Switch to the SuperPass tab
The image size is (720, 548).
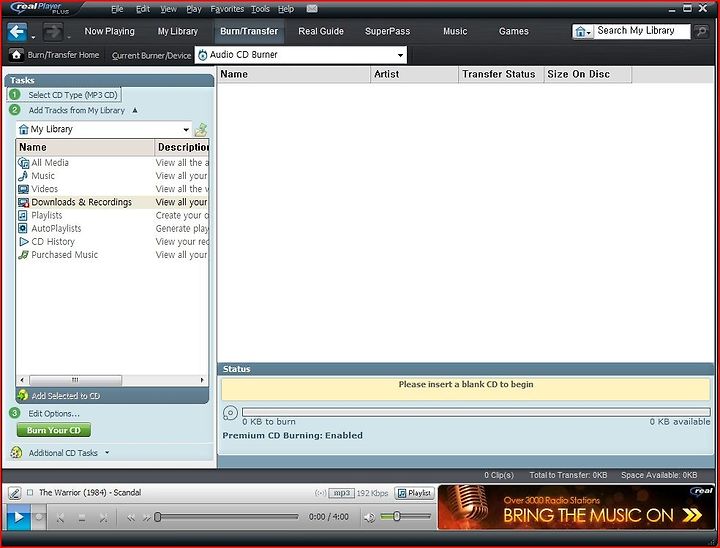click(x=388, y=31)
